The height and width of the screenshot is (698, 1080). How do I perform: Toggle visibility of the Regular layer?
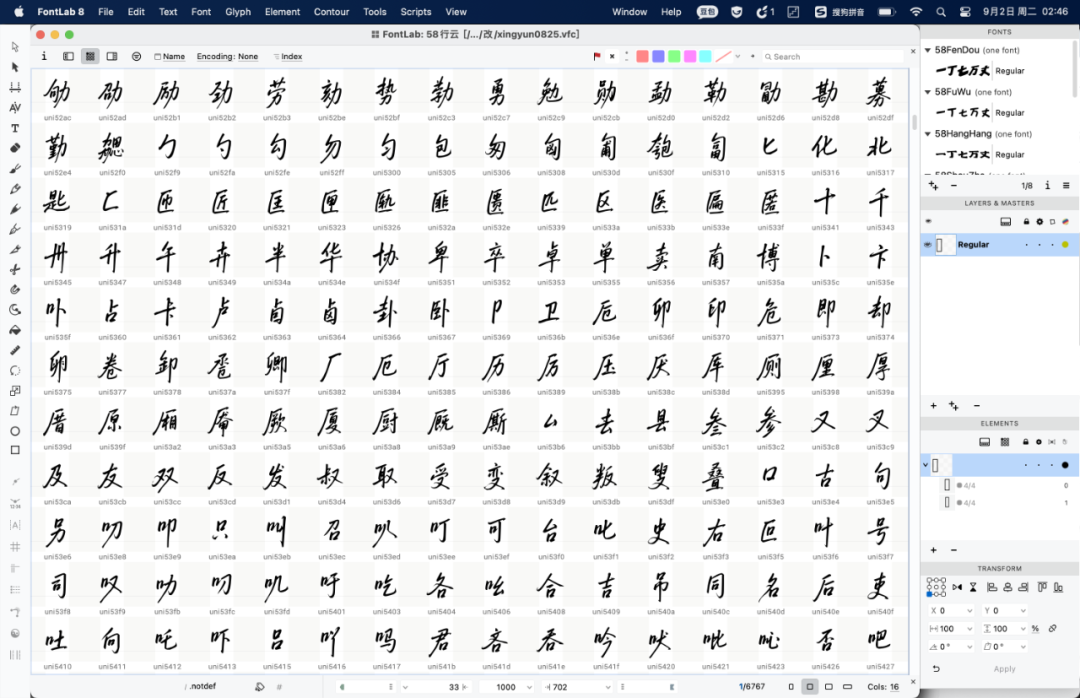tap(928, 244)
